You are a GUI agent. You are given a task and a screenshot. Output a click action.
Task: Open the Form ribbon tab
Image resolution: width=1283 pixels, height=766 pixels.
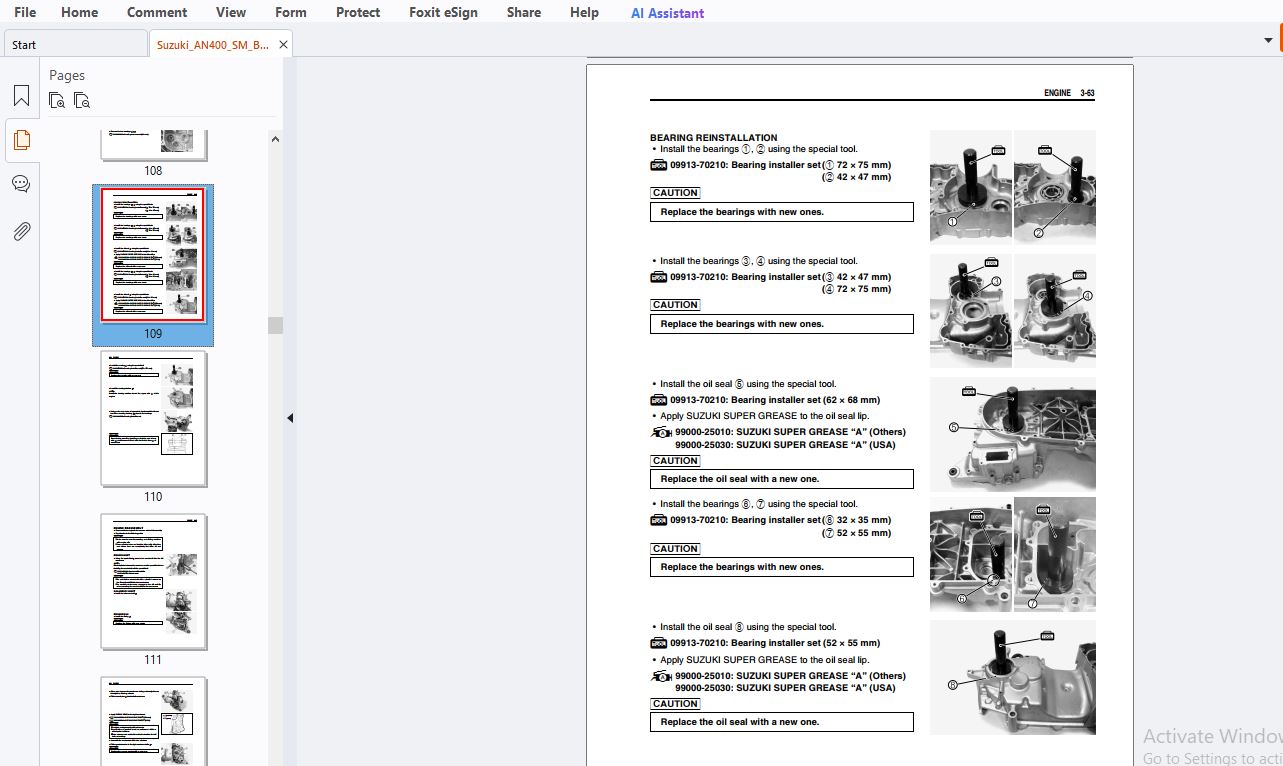tap(291, 12)
